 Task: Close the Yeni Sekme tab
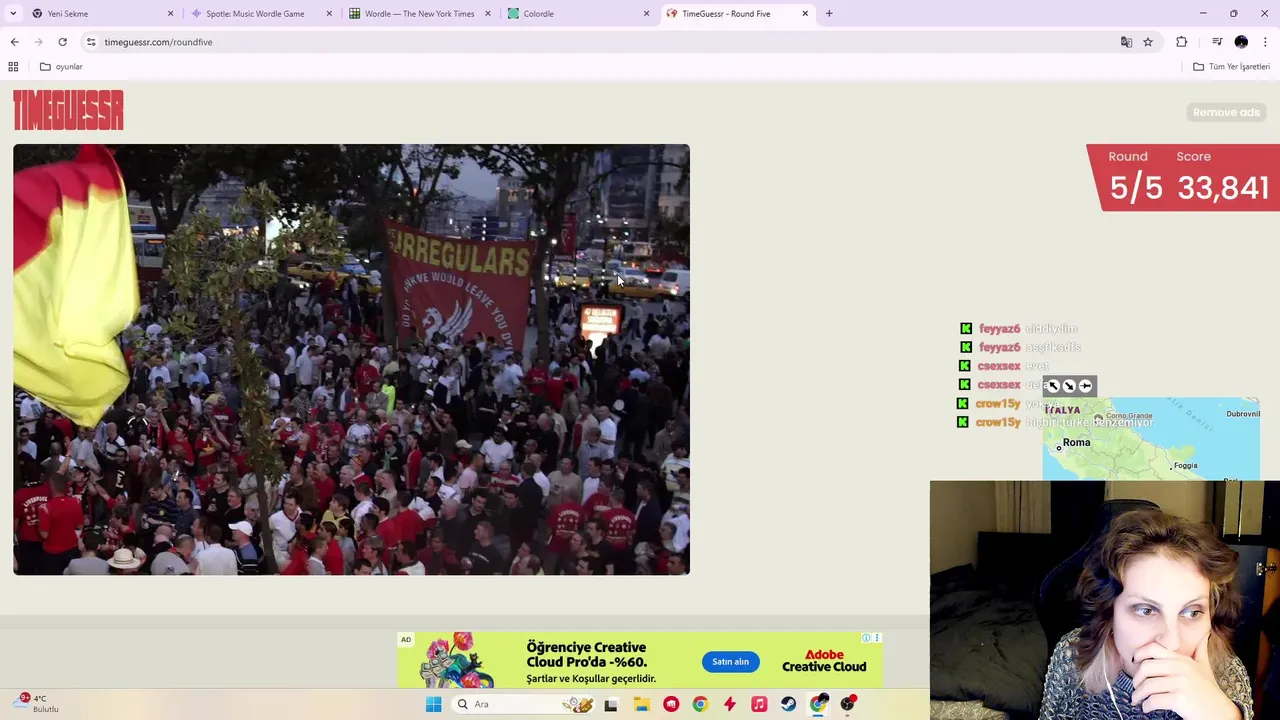[x=170, y=14]
